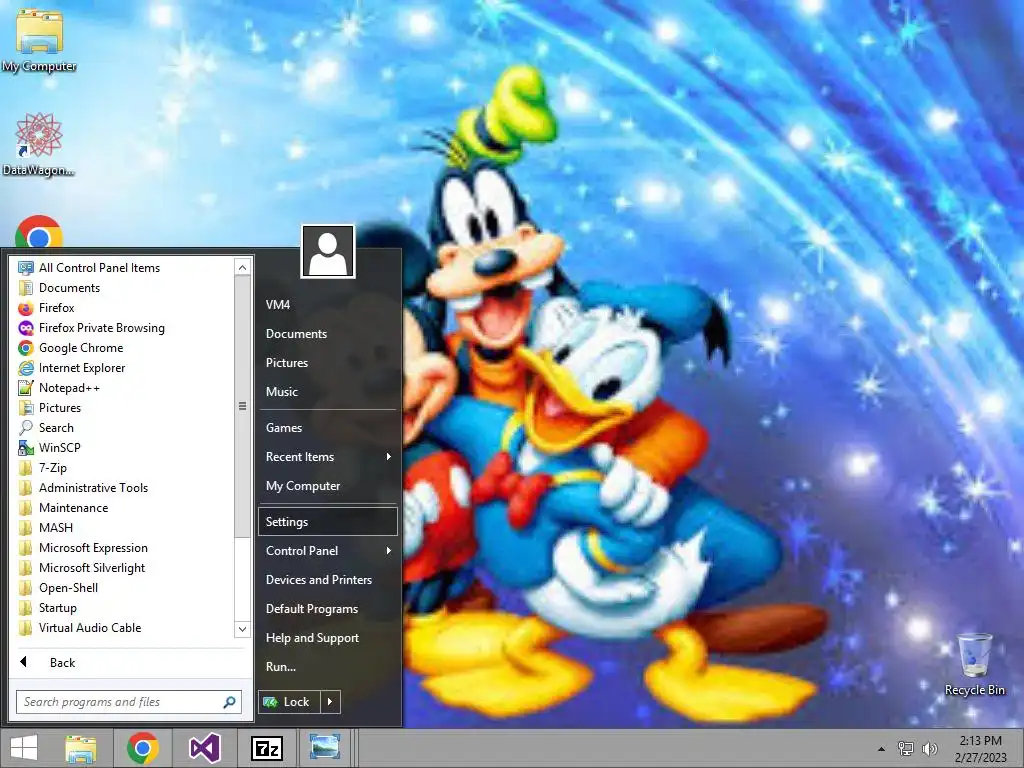This screenshot has width=1024, height=768.
Task: Open Chrome from the taskbar
Action: (x=143, y=748)
